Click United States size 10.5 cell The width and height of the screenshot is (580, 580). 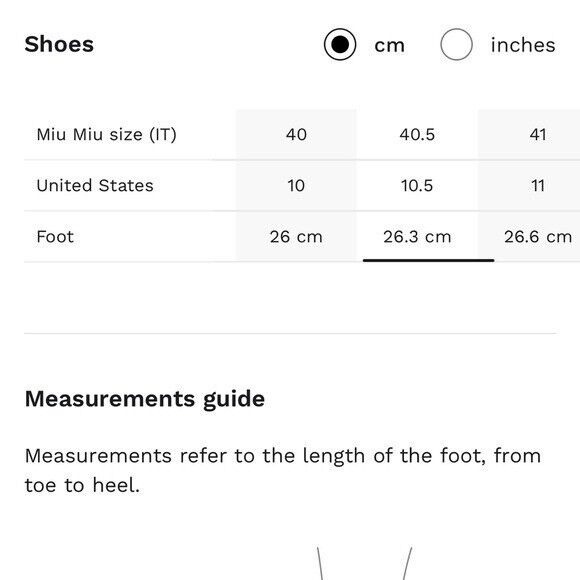pyautogui.click(x=417, y=185)
